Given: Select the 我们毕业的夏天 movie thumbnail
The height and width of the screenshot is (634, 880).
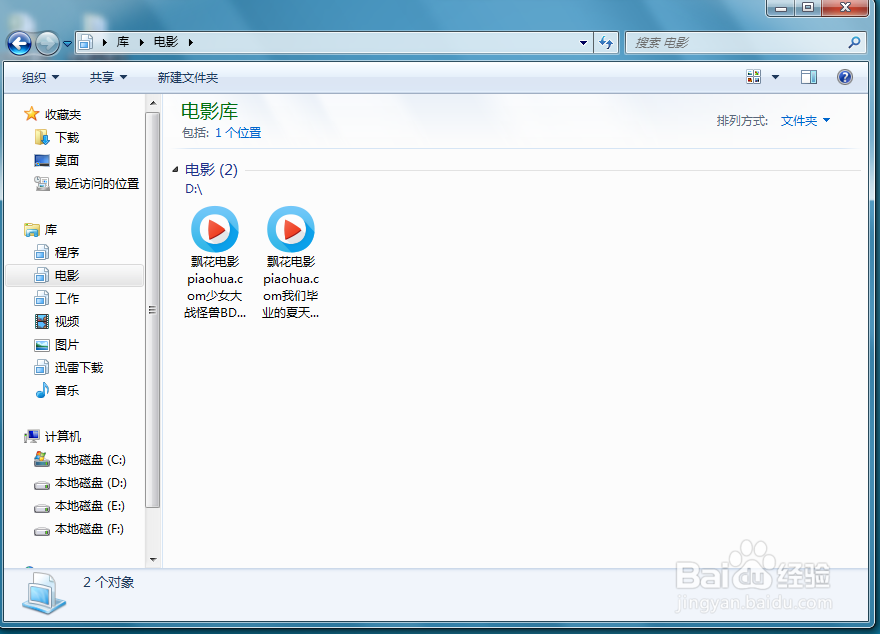Looking at the screenshot, I should tap(289, 227).
